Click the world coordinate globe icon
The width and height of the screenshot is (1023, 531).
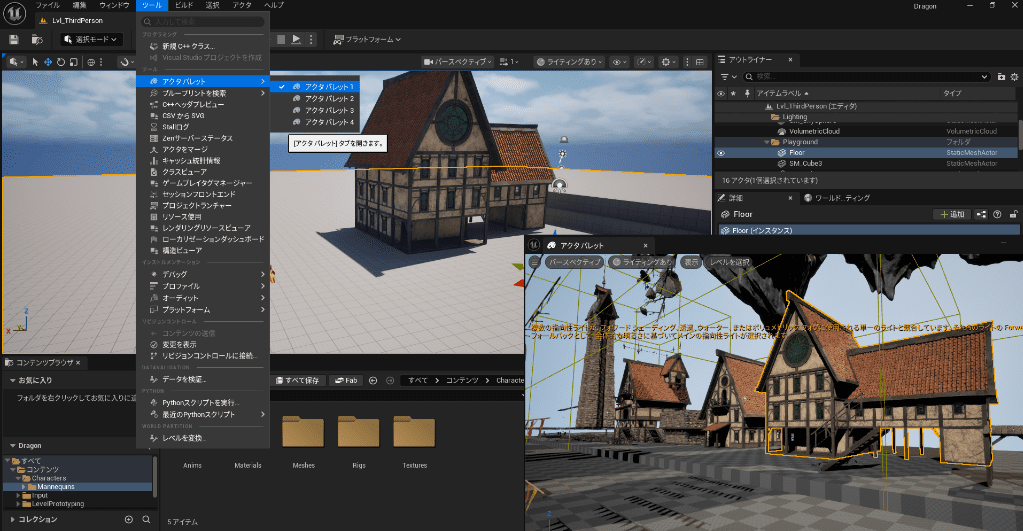coord(91,62)
